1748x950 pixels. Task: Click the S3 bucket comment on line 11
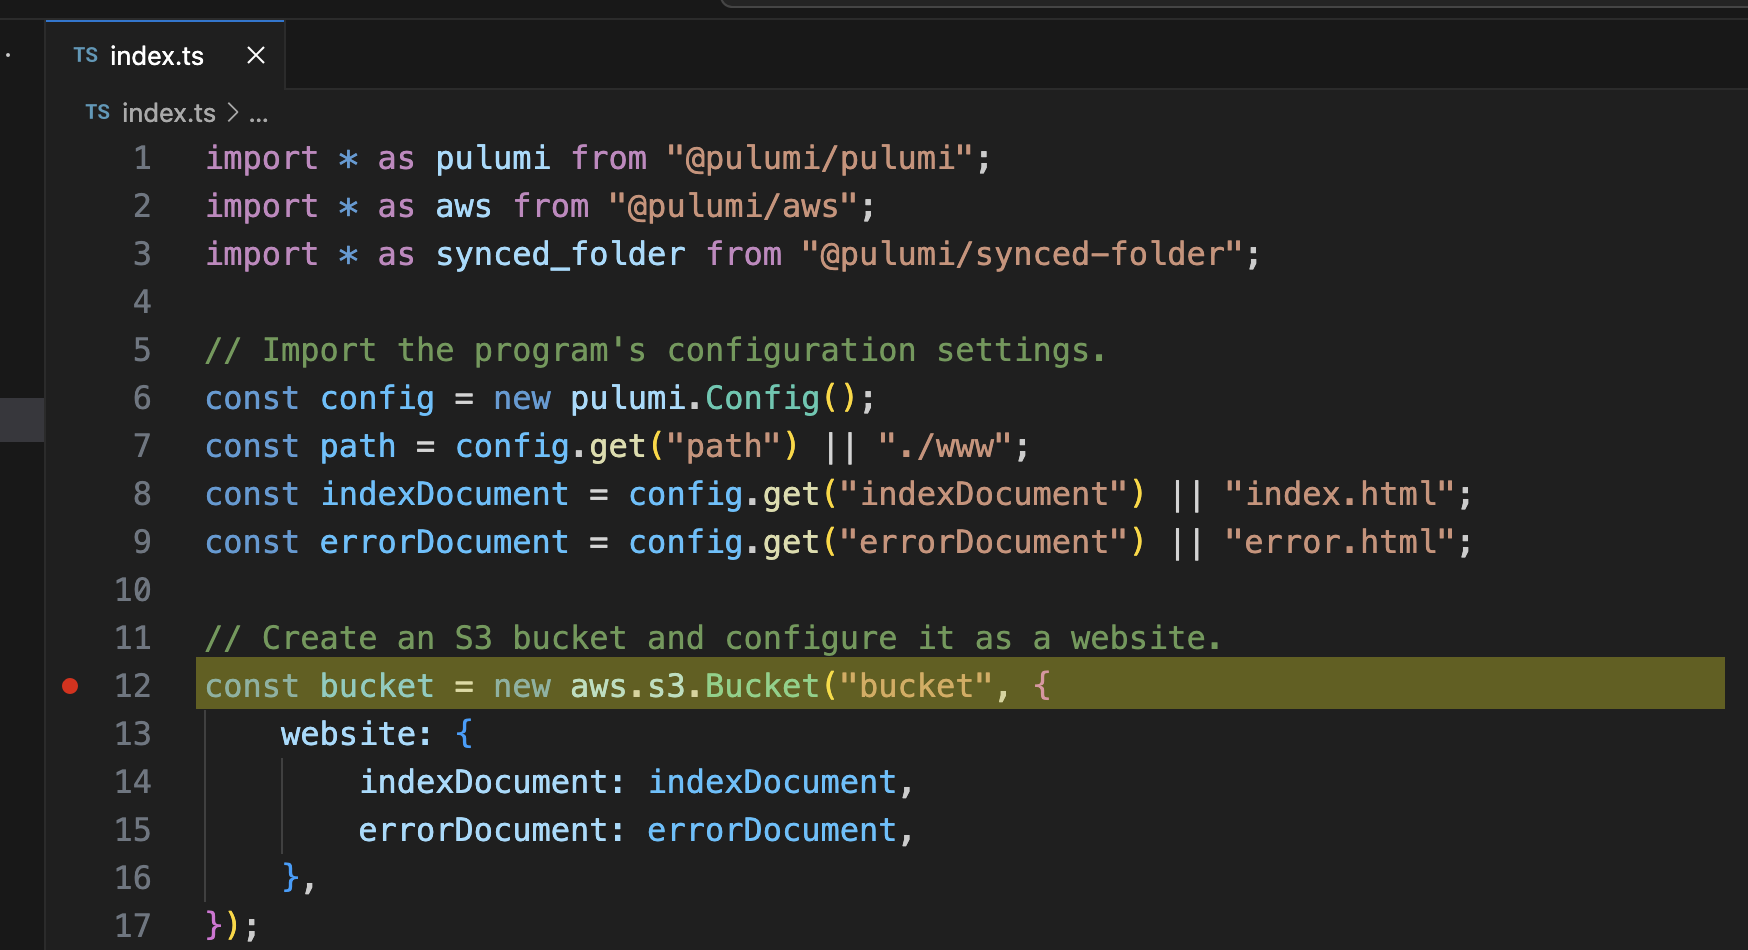pyautogui.click(x=712, y=638)
